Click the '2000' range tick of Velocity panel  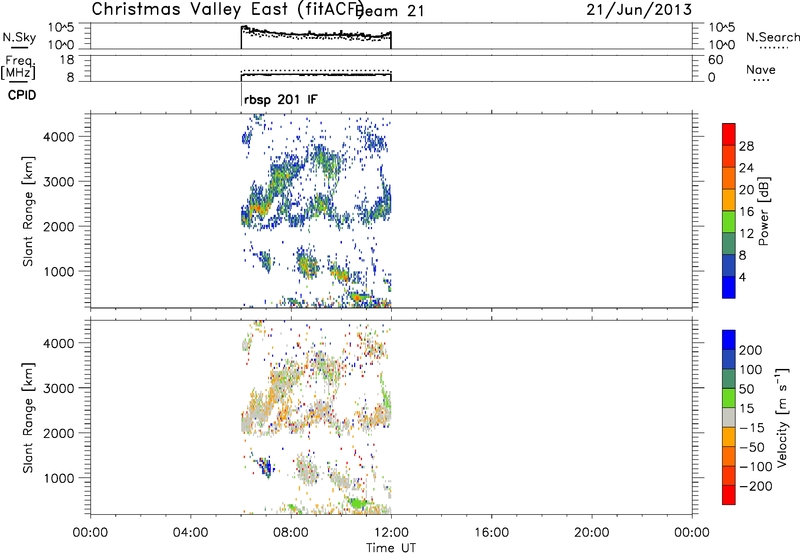pyautogui.click(x=59, y=433)
